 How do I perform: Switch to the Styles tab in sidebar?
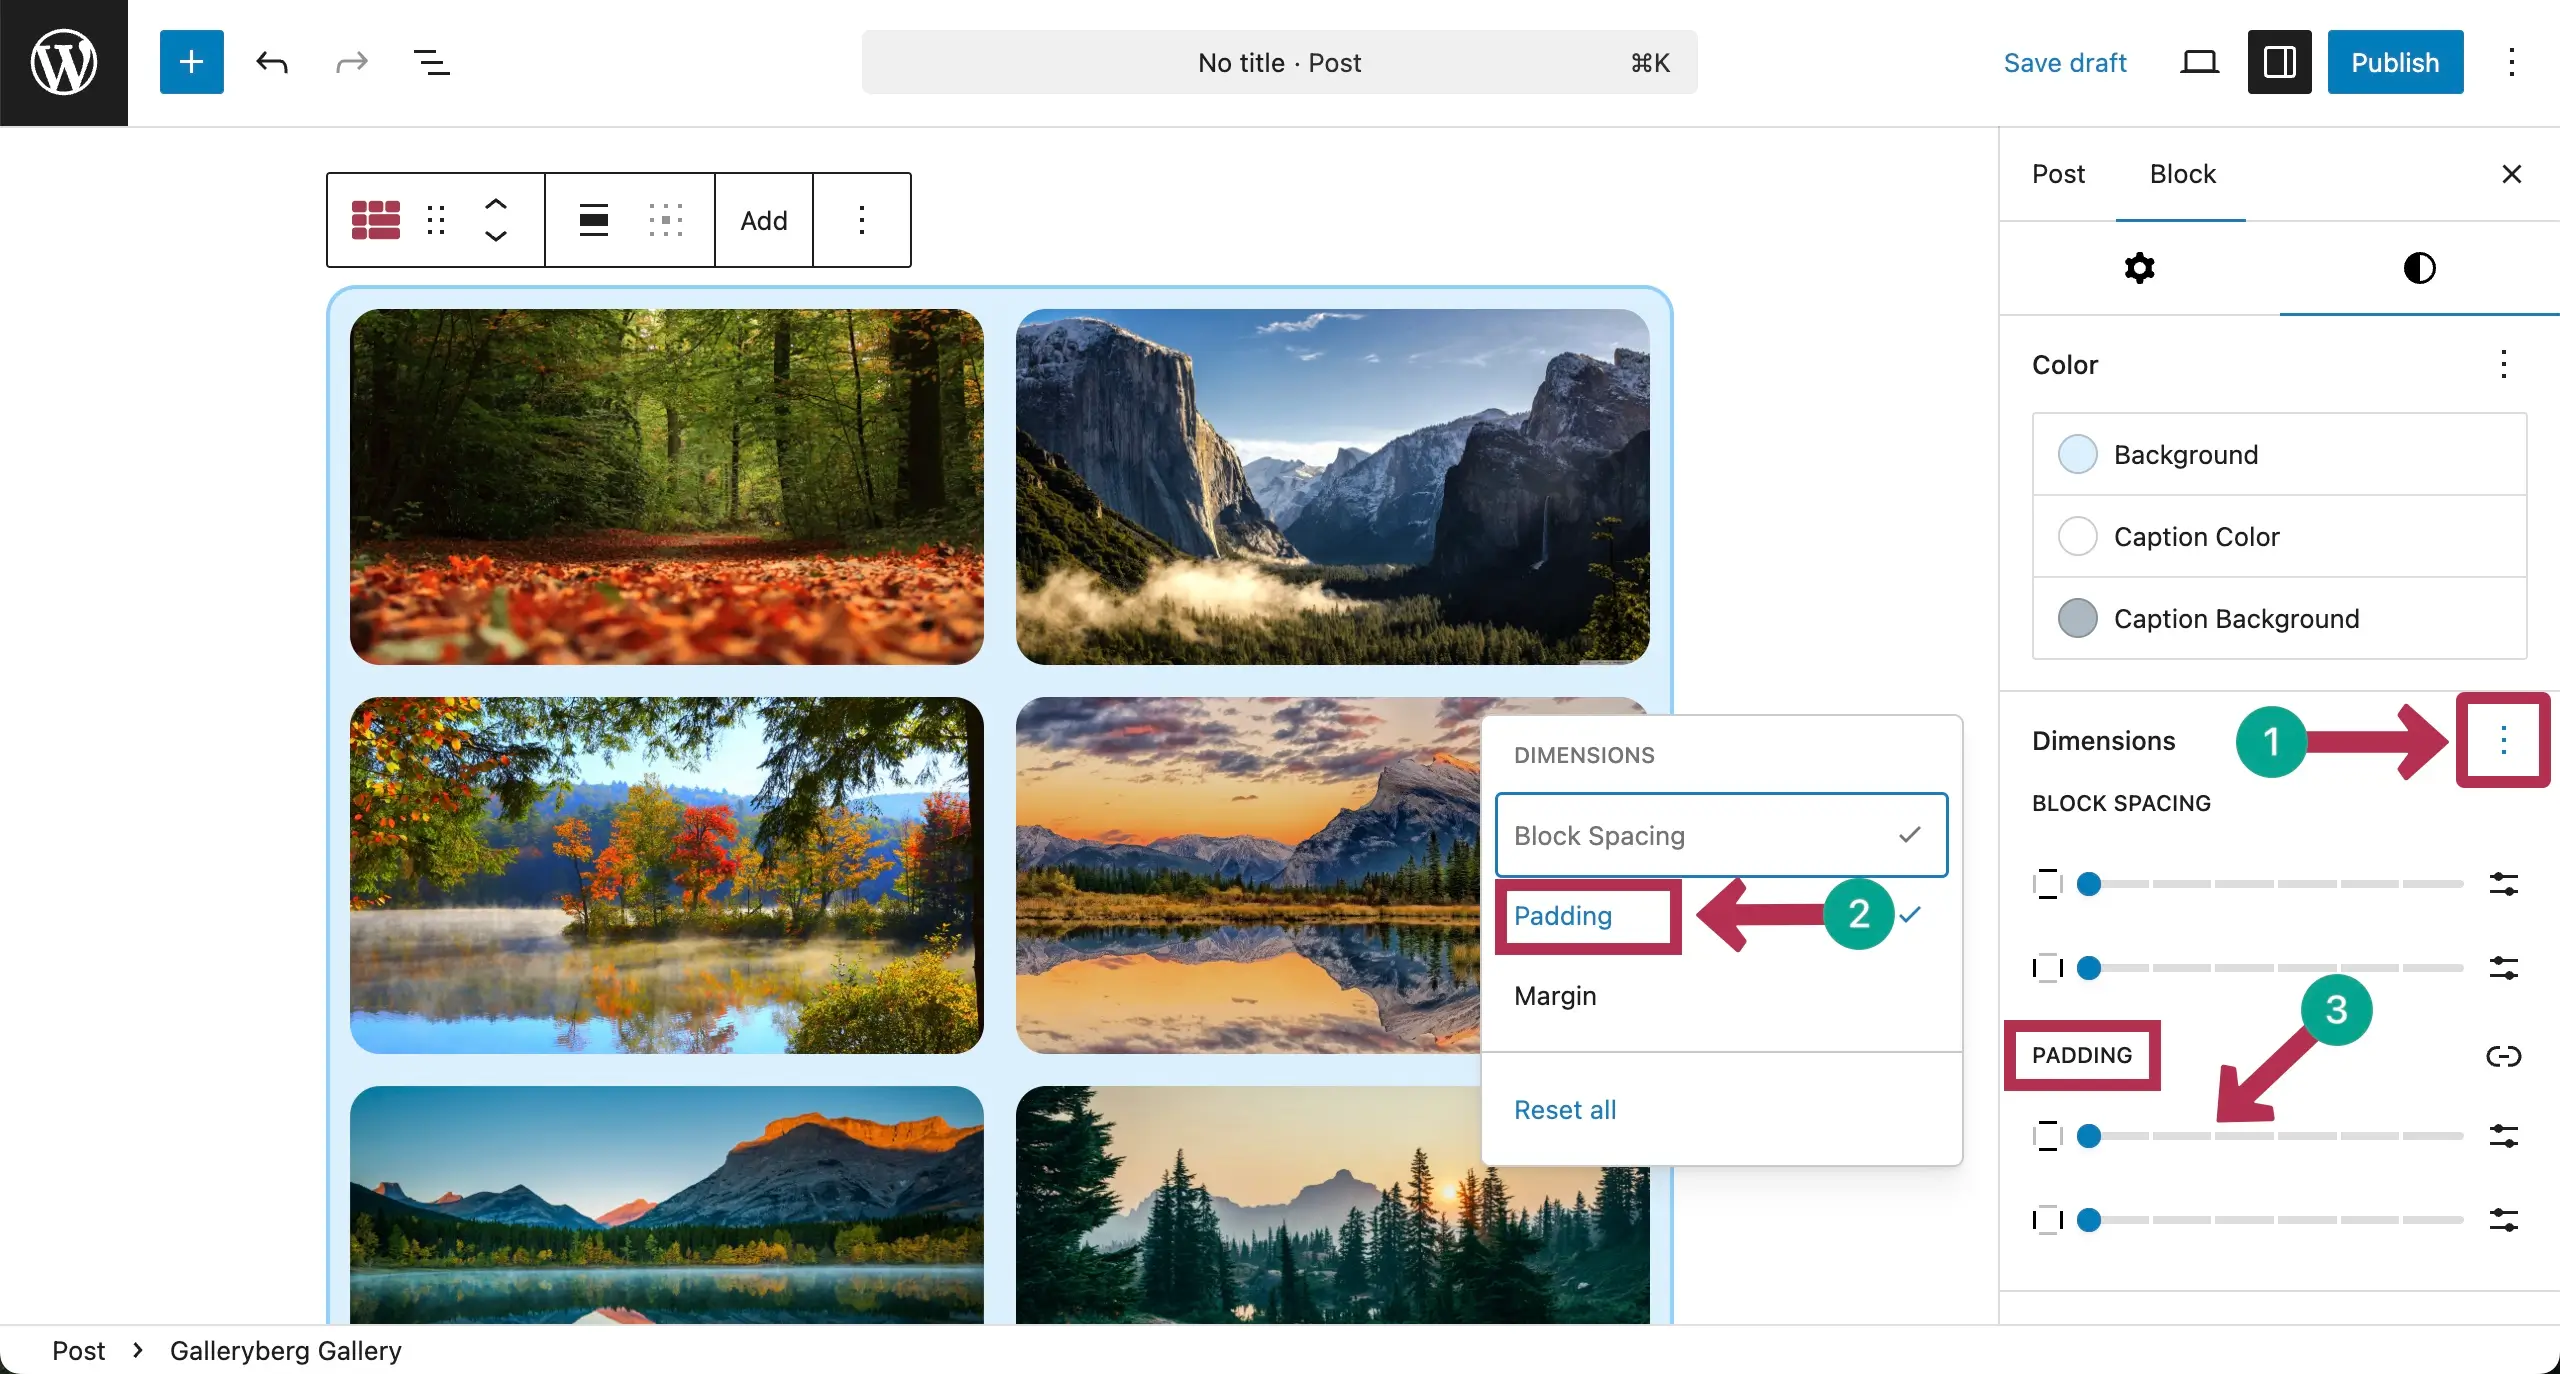click(2419, 267)
